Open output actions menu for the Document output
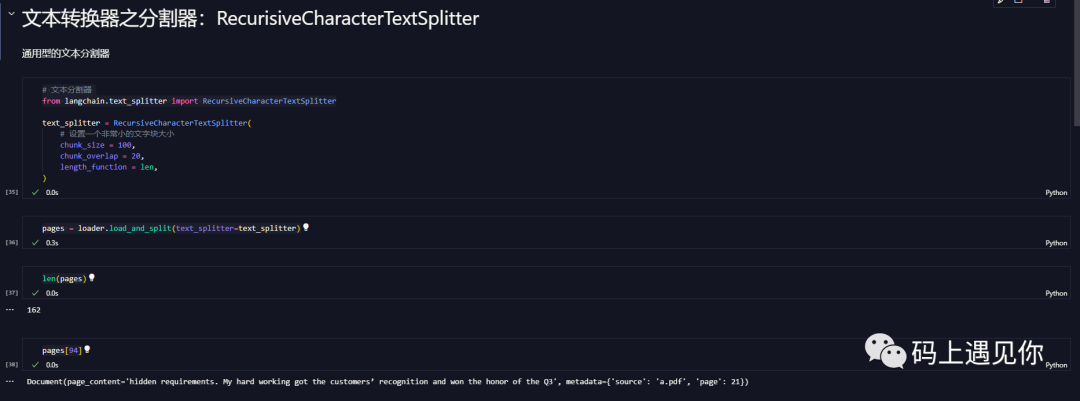 pos(10,382)
